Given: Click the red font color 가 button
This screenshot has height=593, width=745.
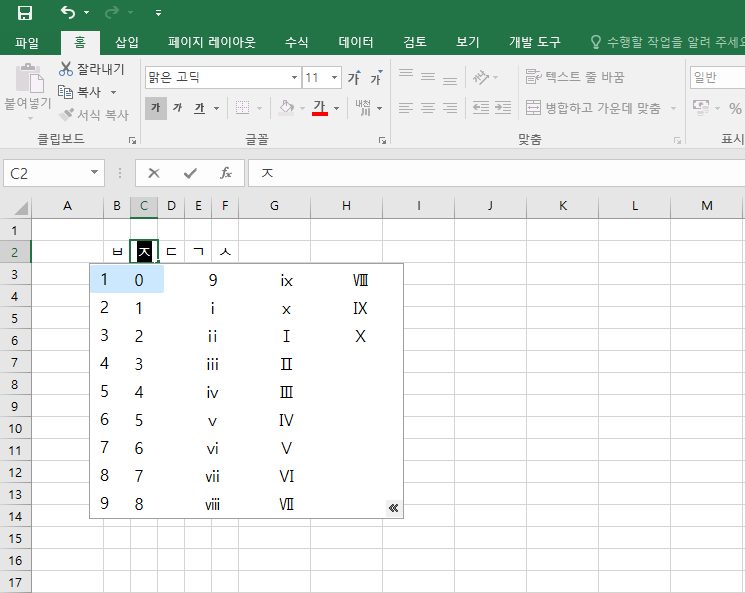Looking at the screenshot, I should 320,108.
